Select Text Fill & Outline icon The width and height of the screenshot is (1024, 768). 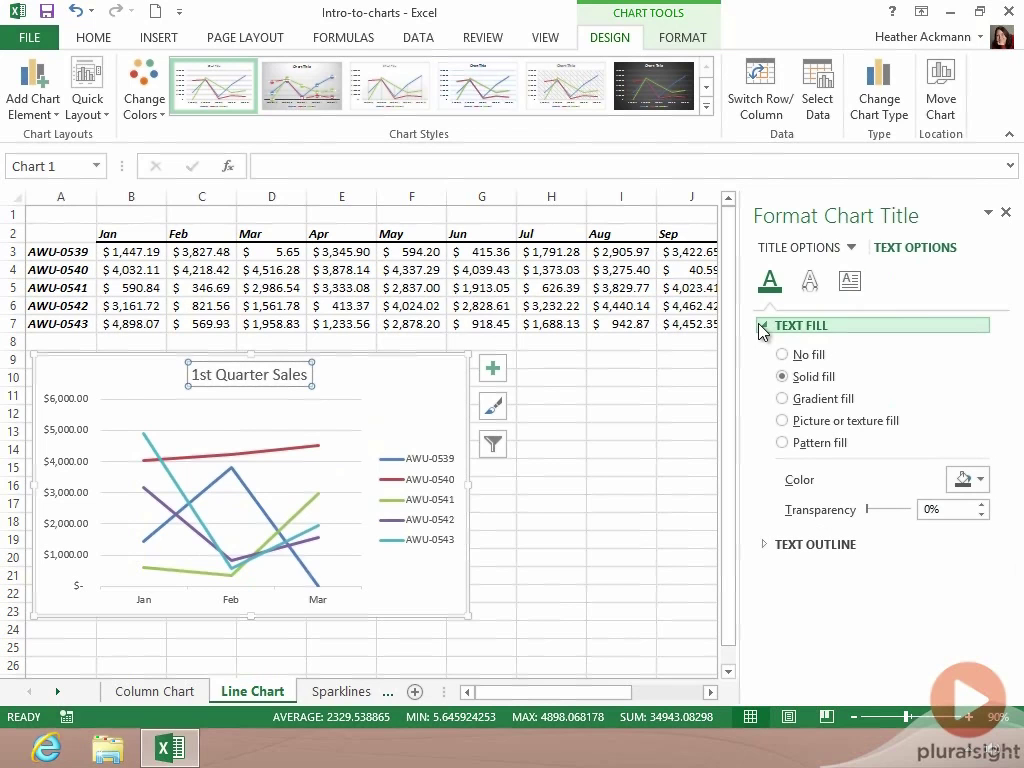[770, 281]
